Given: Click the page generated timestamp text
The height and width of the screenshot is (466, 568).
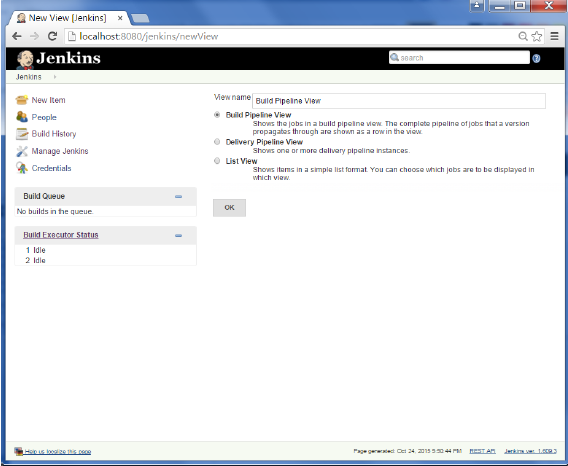Looking at the screenshot, I should click(408, 451).
